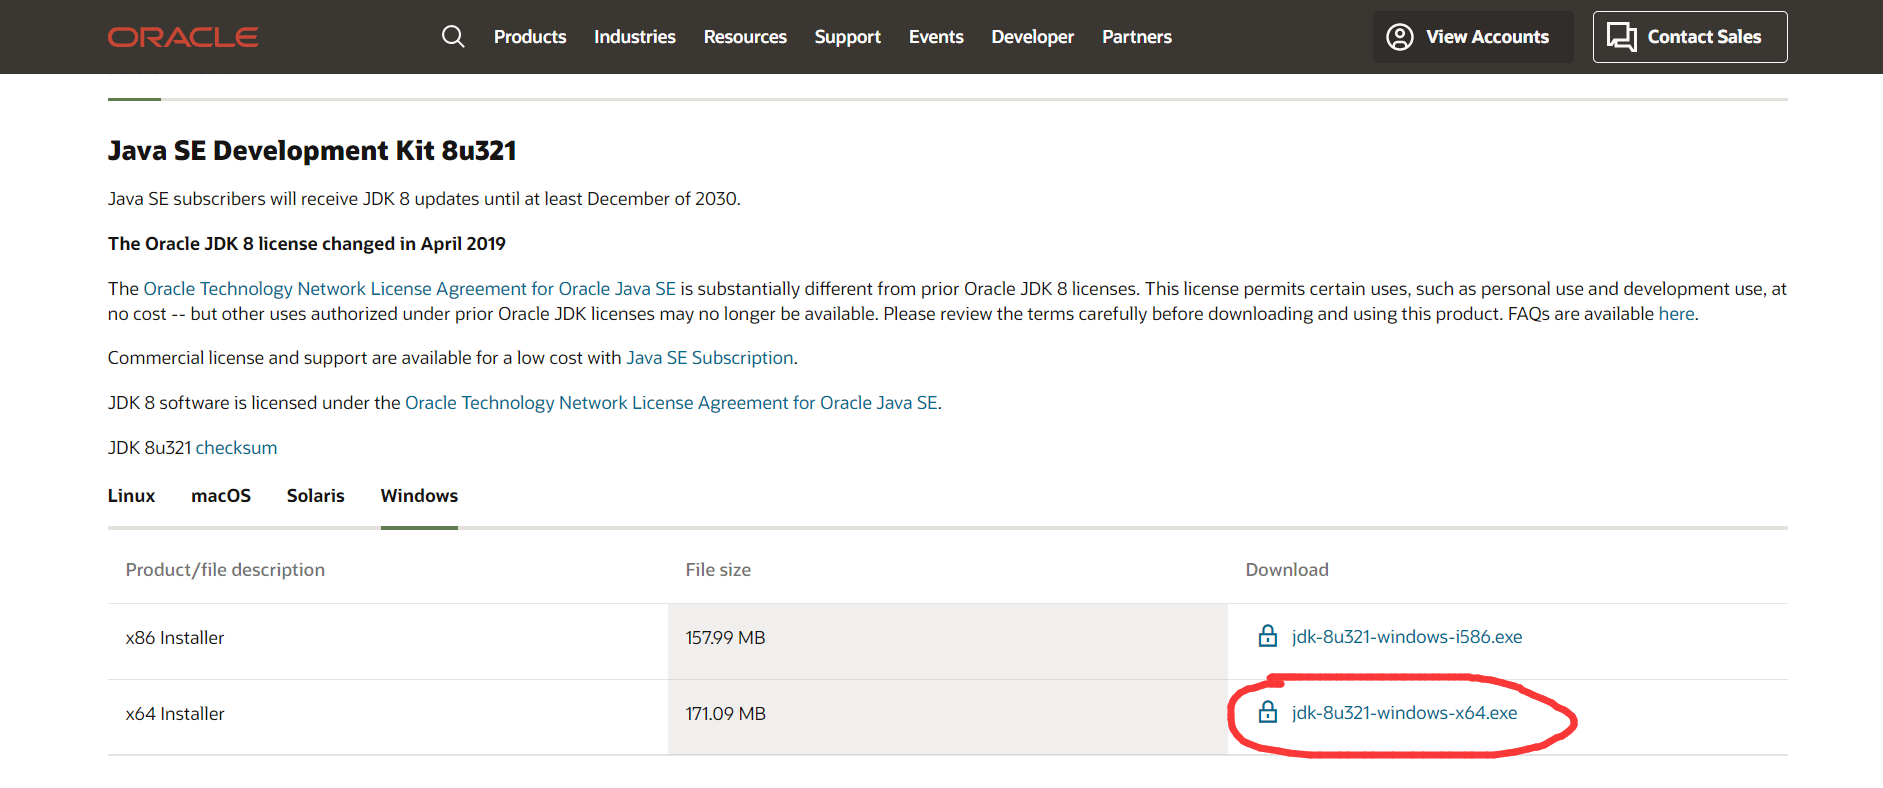Open the Support menu

click(x=848, y=37)
